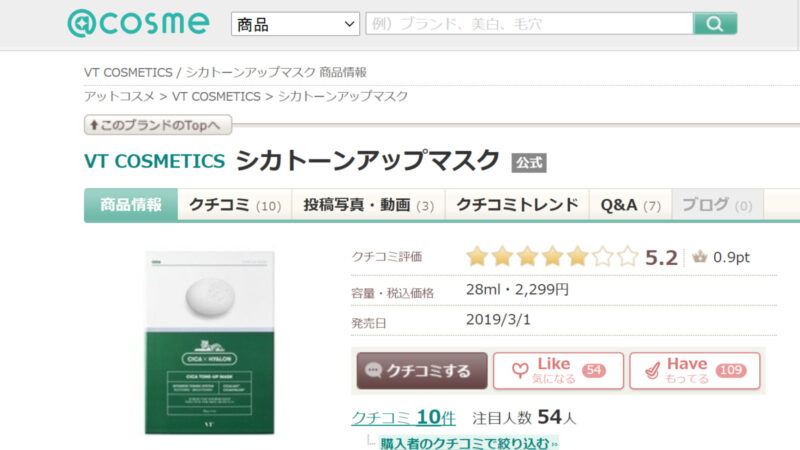Click the クチコミする button

click(x=422, y=371)
